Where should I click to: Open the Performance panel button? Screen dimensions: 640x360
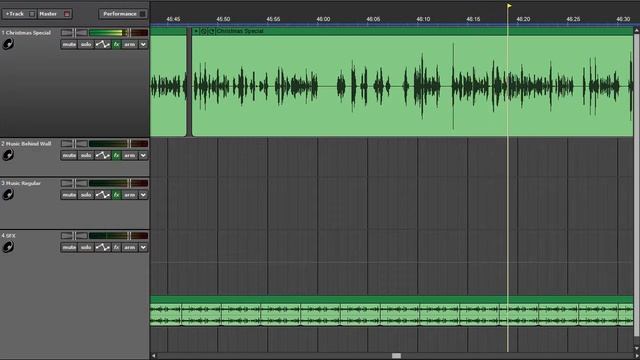(123, 14)
